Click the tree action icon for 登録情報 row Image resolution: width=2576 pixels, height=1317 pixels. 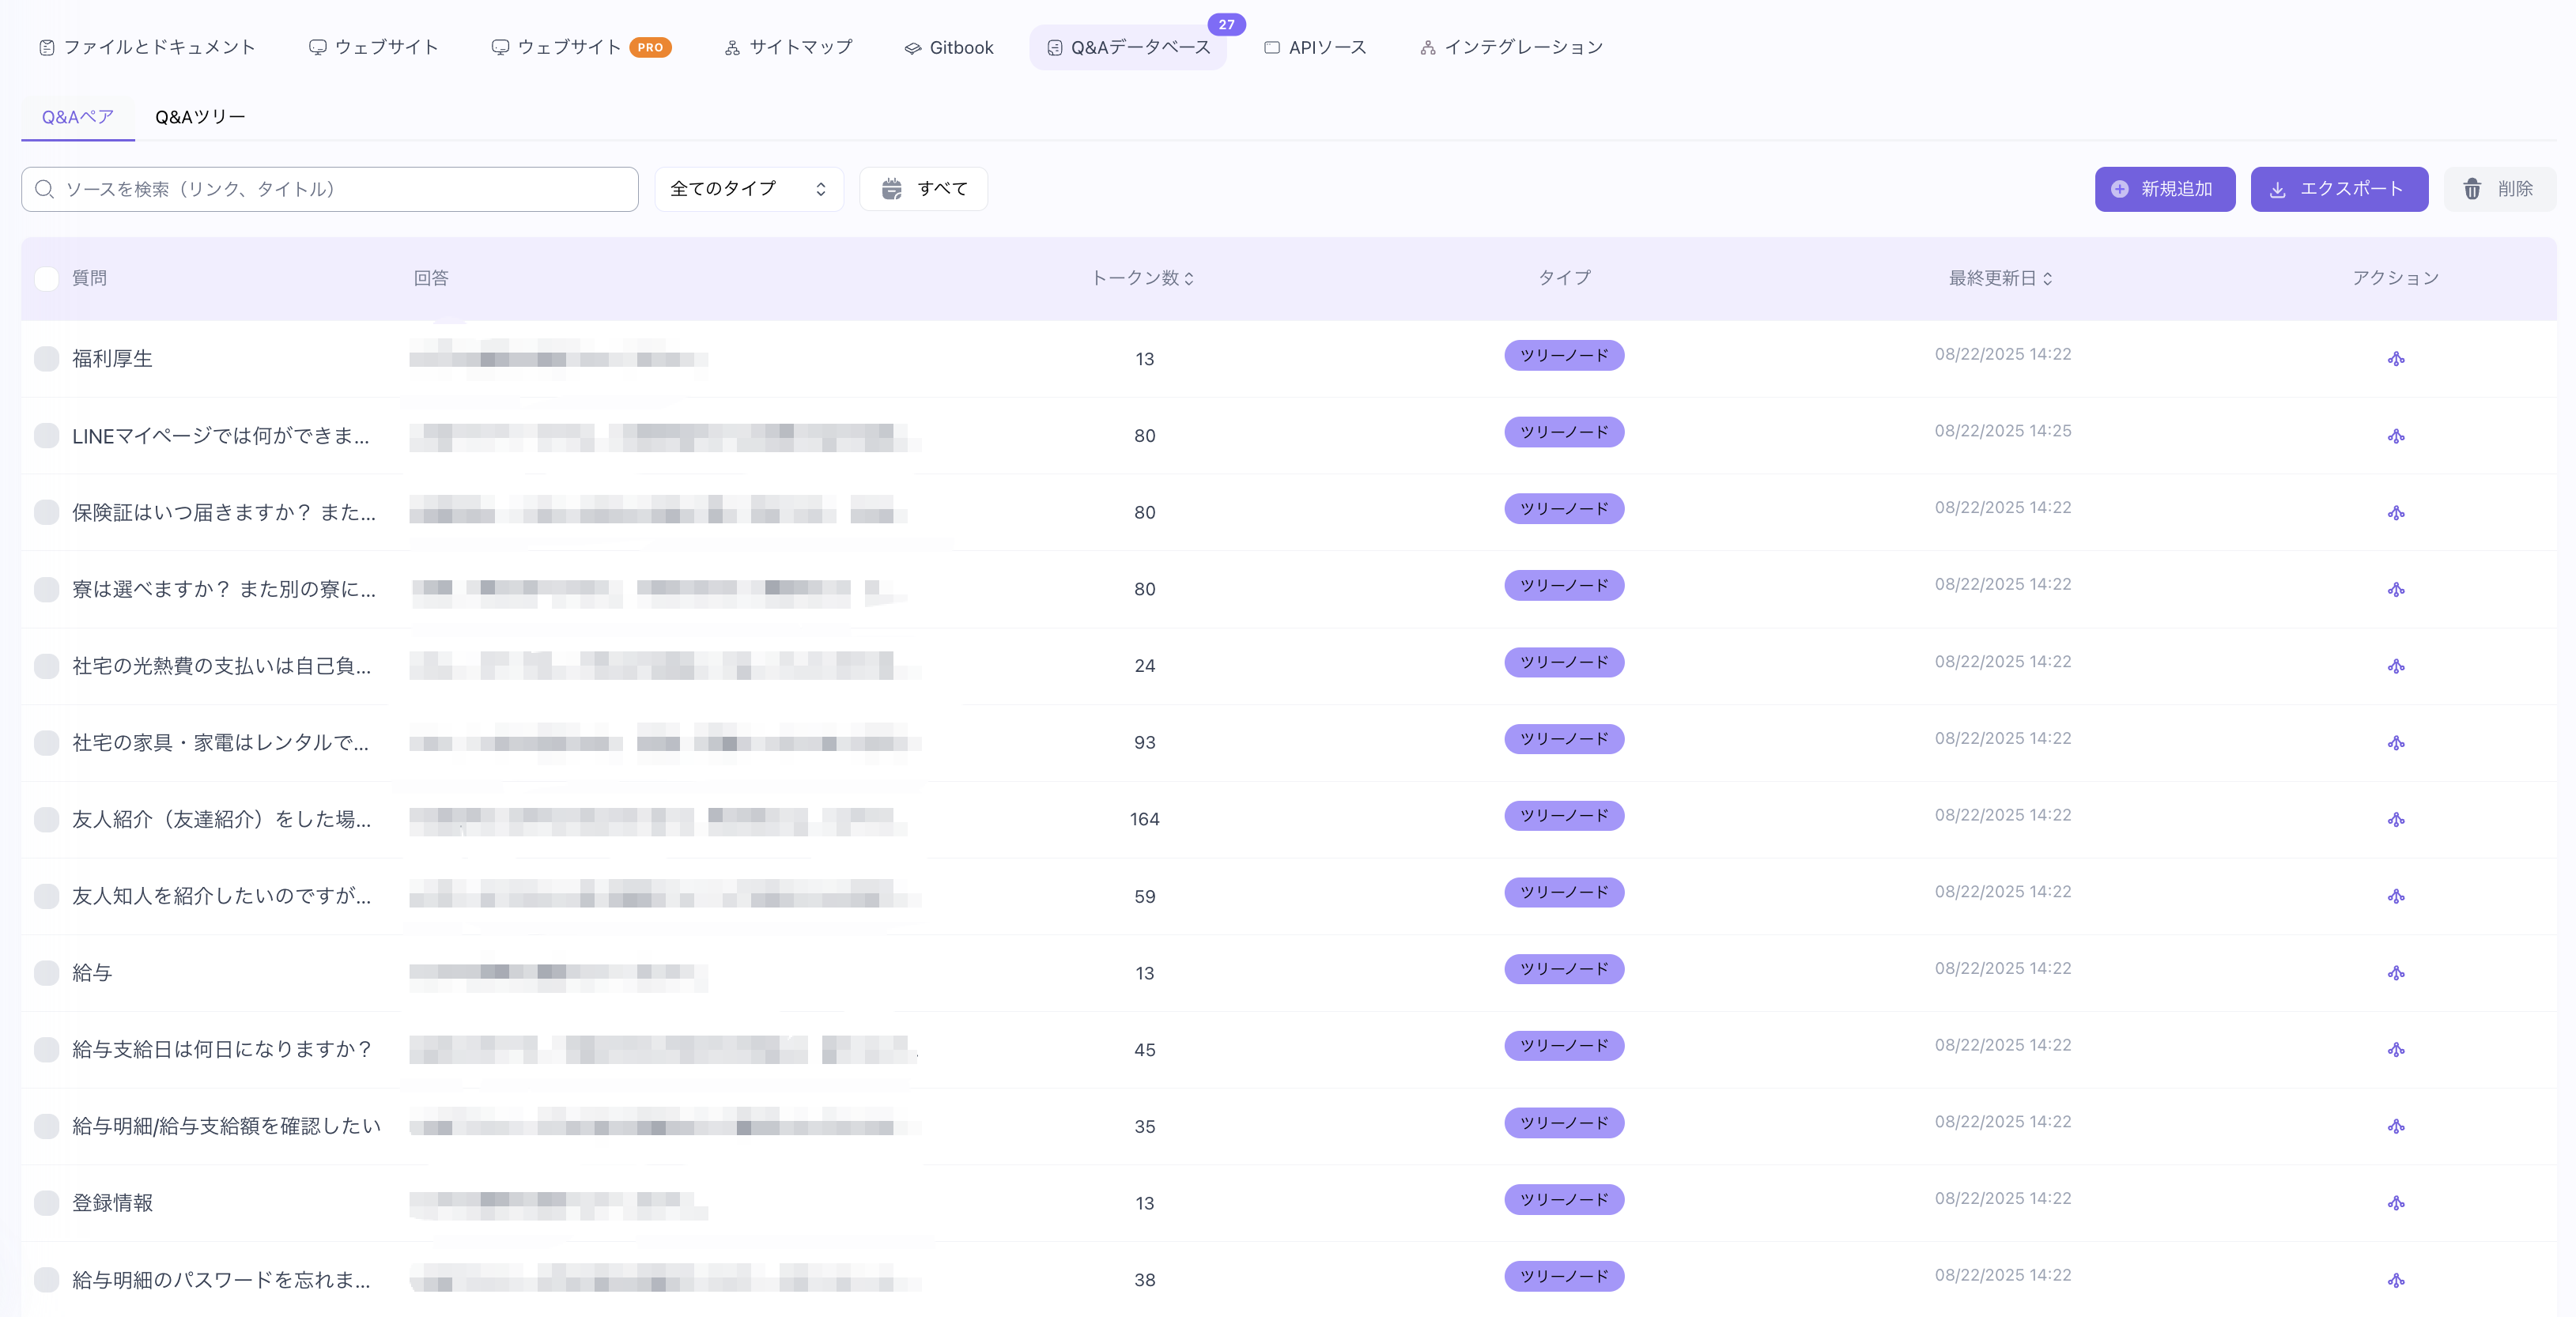tap(2396, 1203)
